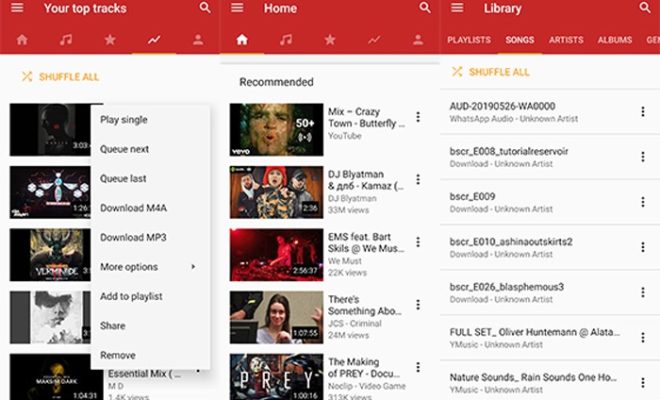Screen dimensions: 660x400
Task: Switch to PLAYLISTS tab in Library
Action: pyautogui.click(x=469, y=40)
